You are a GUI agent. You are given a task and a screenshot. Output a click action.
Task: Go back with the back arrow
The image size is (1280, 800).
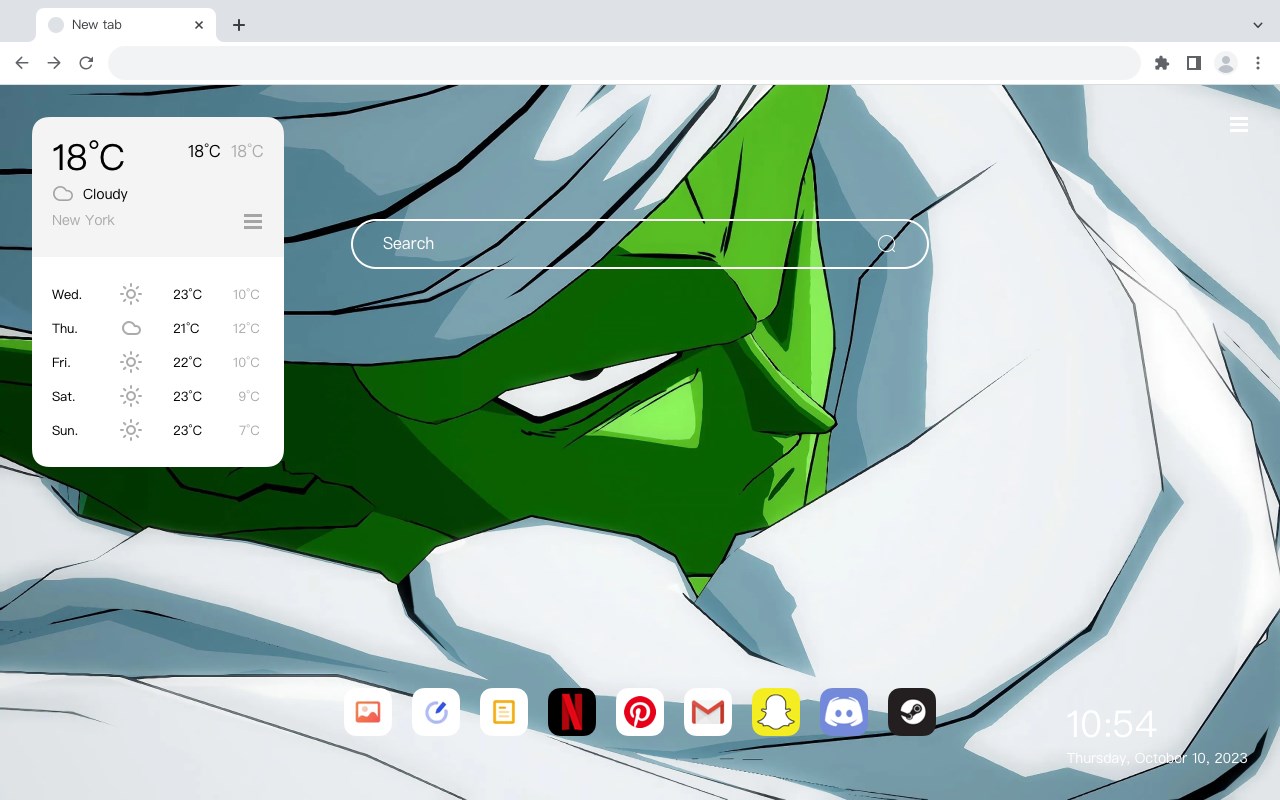tap(22, 63)
